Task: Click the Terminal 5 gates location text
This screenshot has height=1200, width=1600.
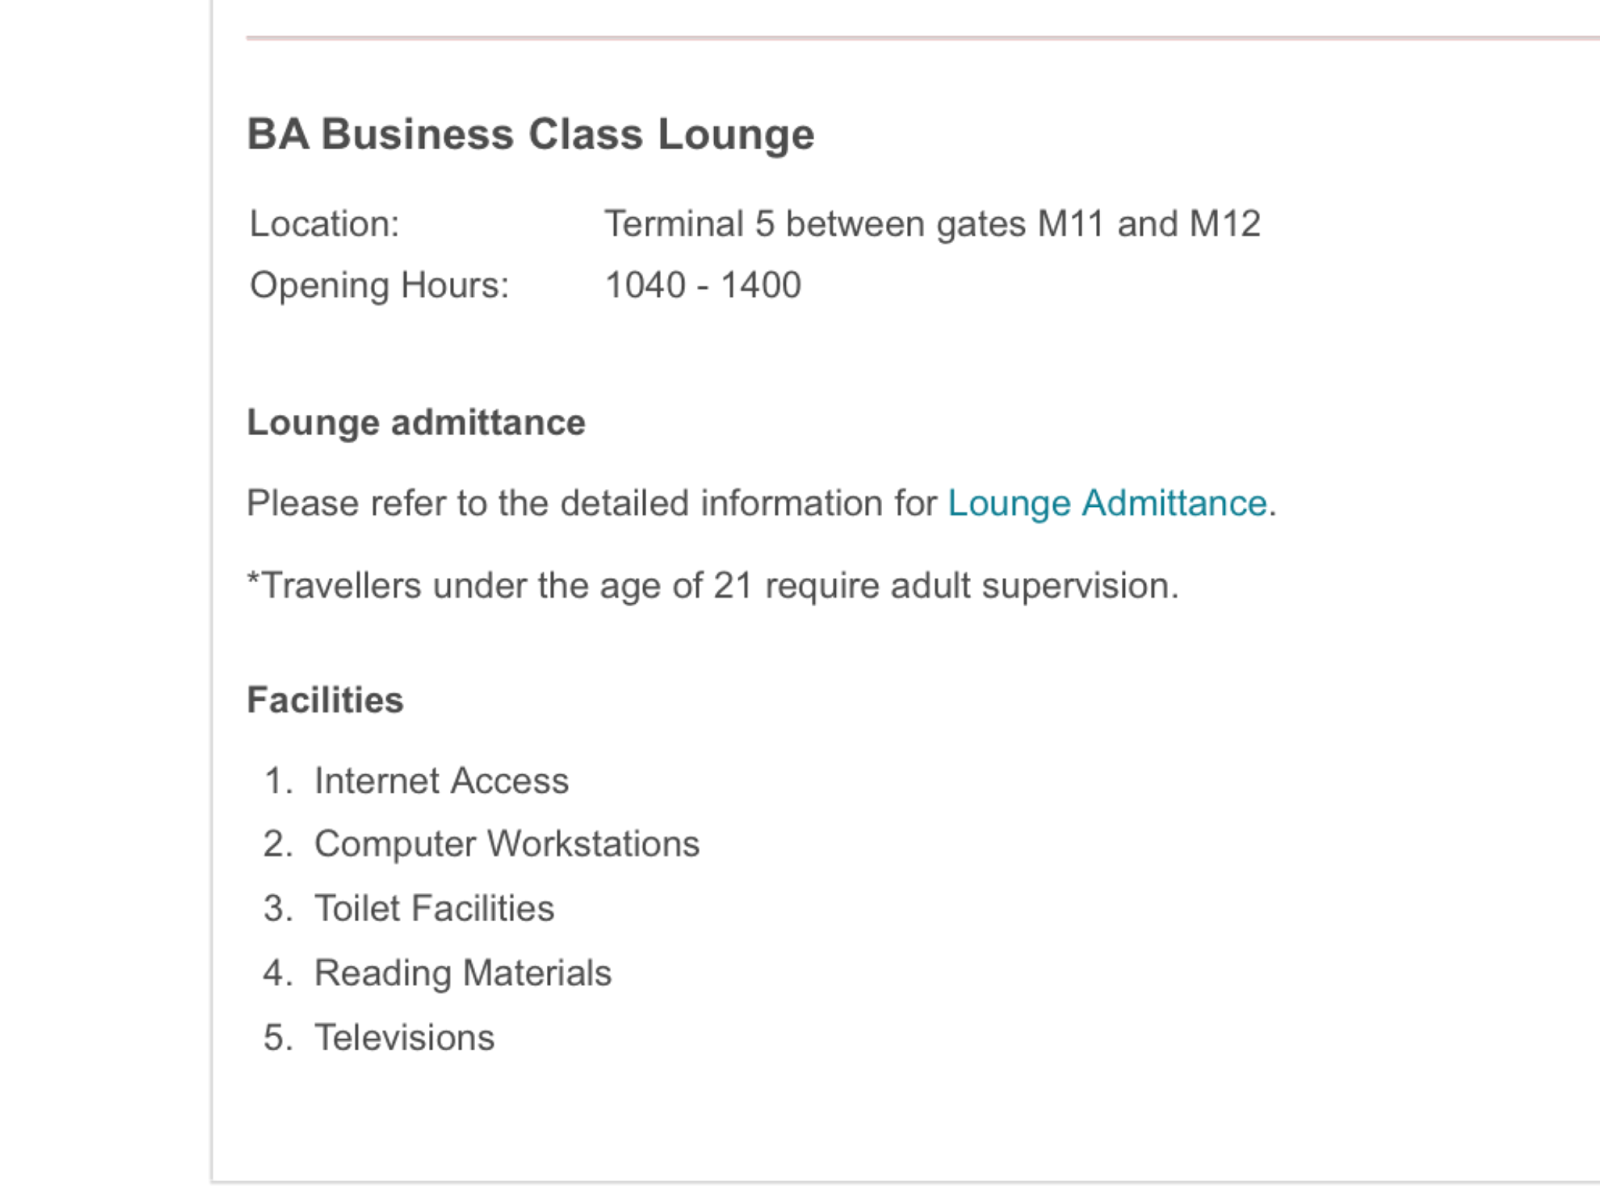Action: (930, 224)
